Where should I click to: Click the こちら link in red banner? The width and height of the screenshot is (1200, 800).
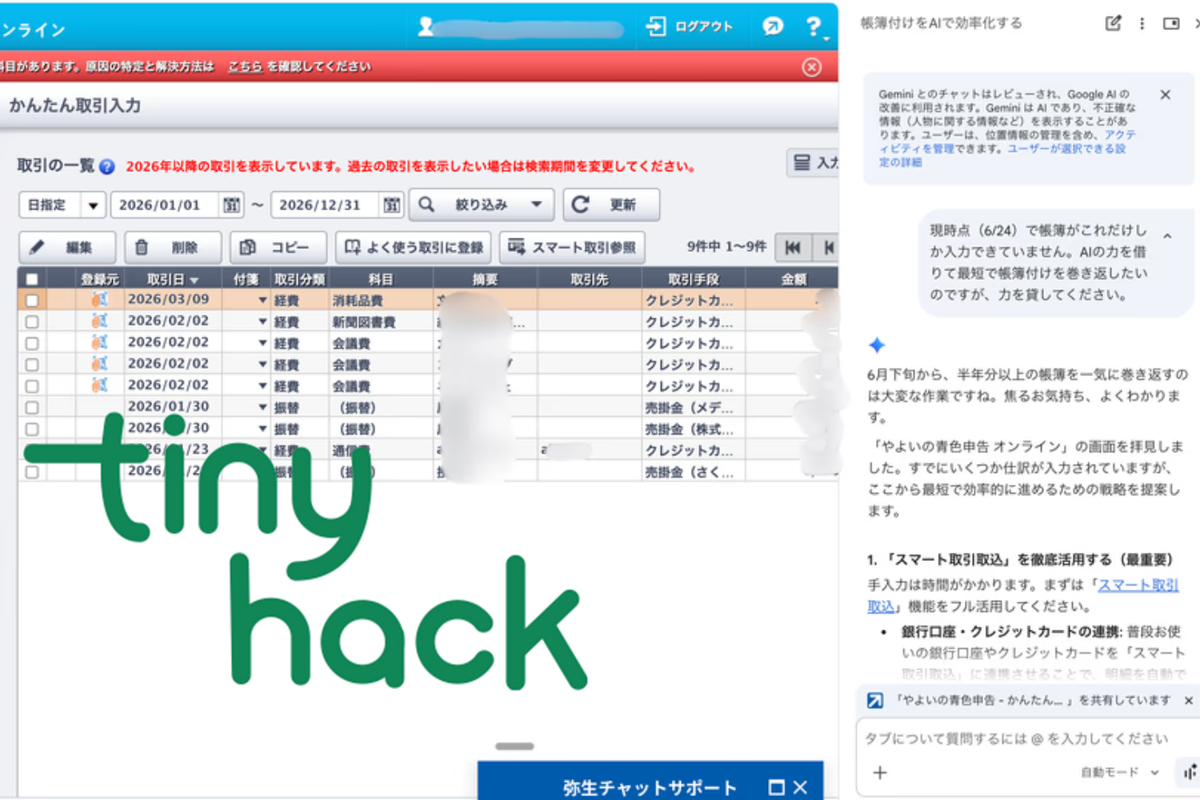tap(245, 67)
